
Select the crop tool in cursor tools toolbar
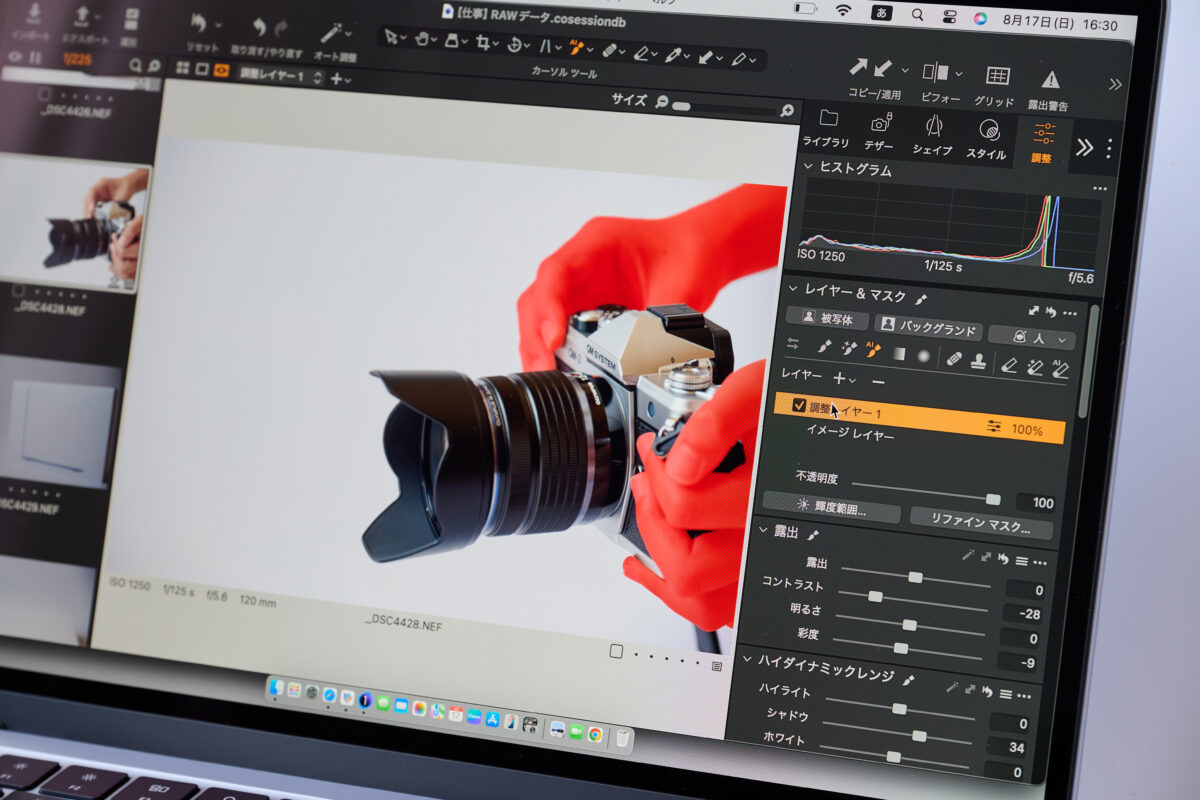[x=484, y=43]
